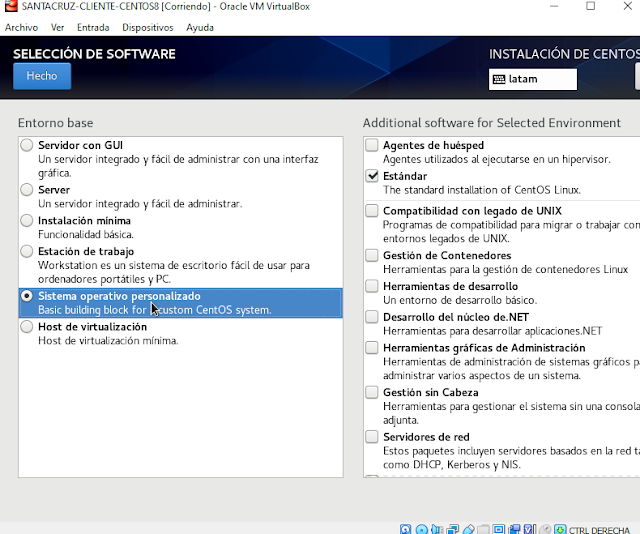The width and height of the screenshot is (640, 534).
Task: Click the CTRL DERECHA host key label
Action: pyautogui.click(x=599, y=530)
